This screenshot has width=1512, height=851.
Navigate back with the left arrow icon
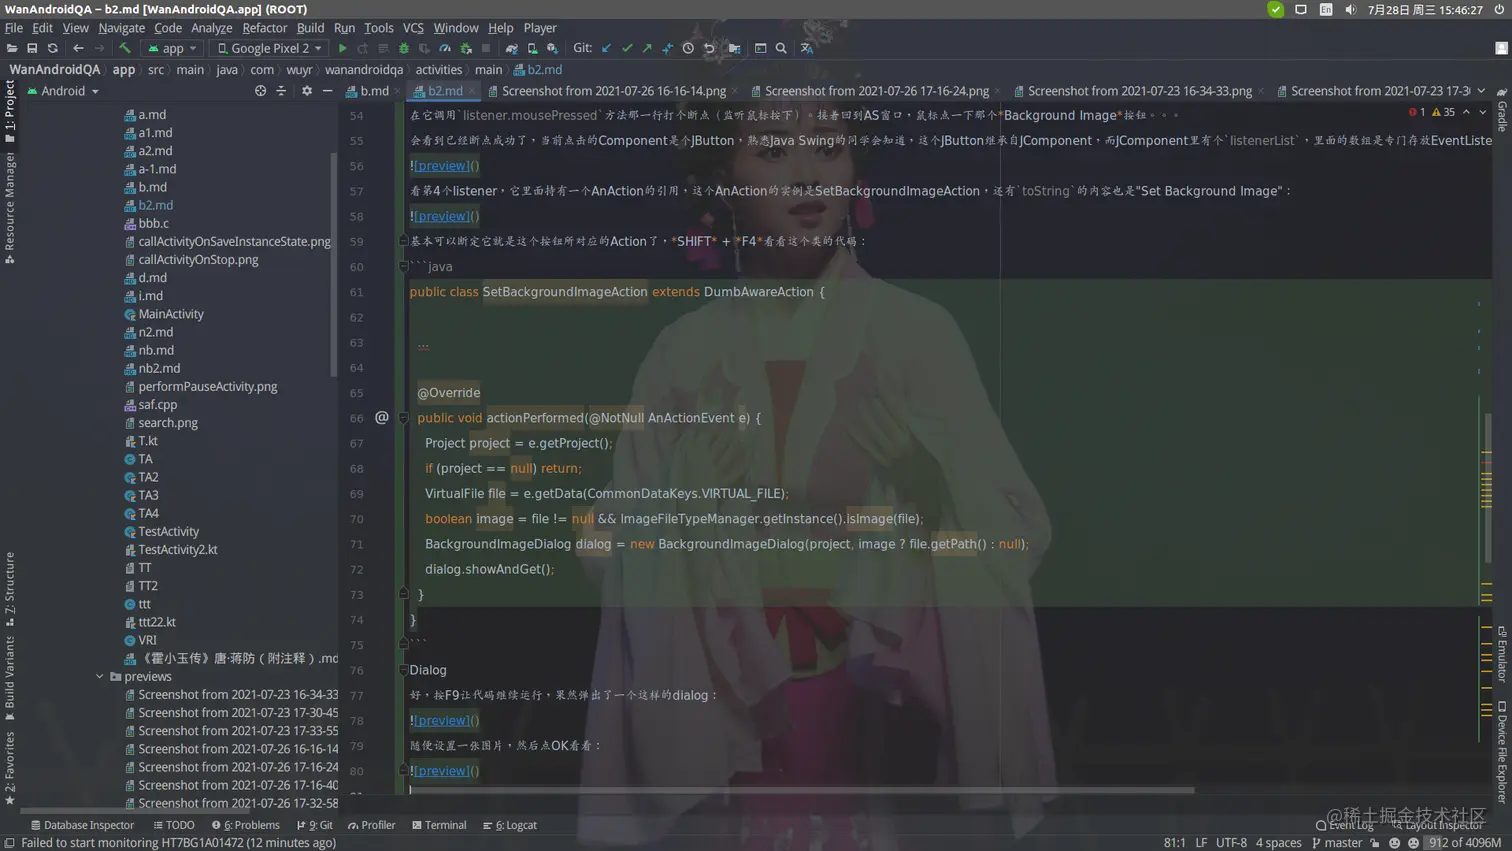[x=78, y=48]
